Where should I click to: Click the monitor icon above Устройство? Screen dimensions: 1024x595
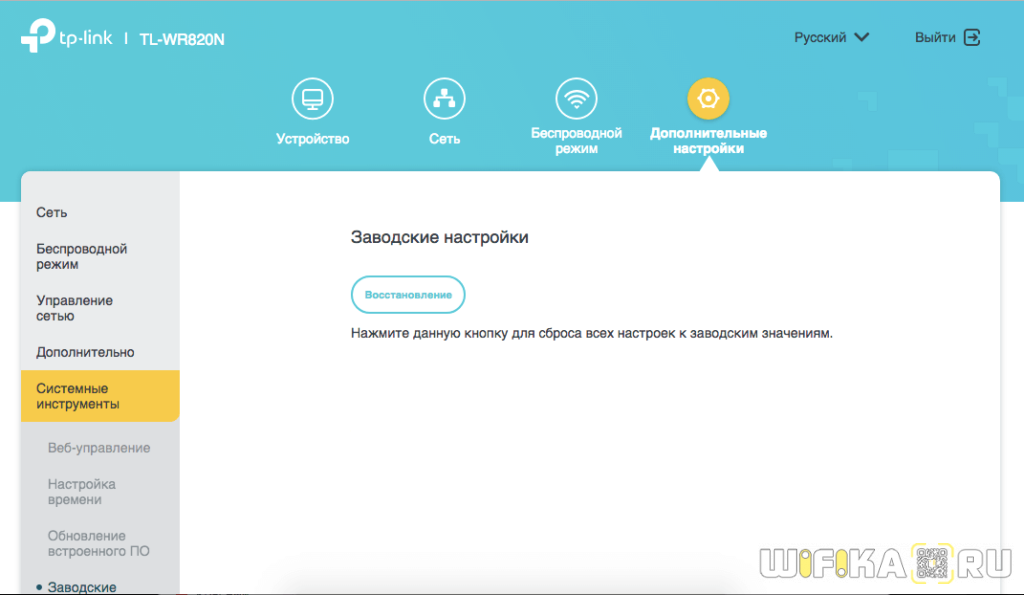[x=312, y=98]
